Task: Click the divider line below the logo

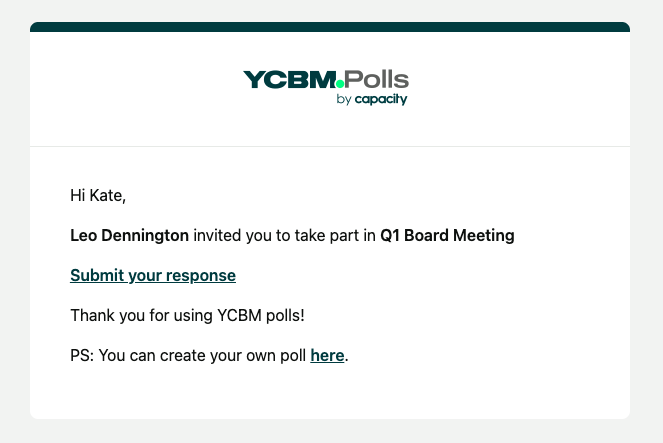Action: tap(330, 146)
